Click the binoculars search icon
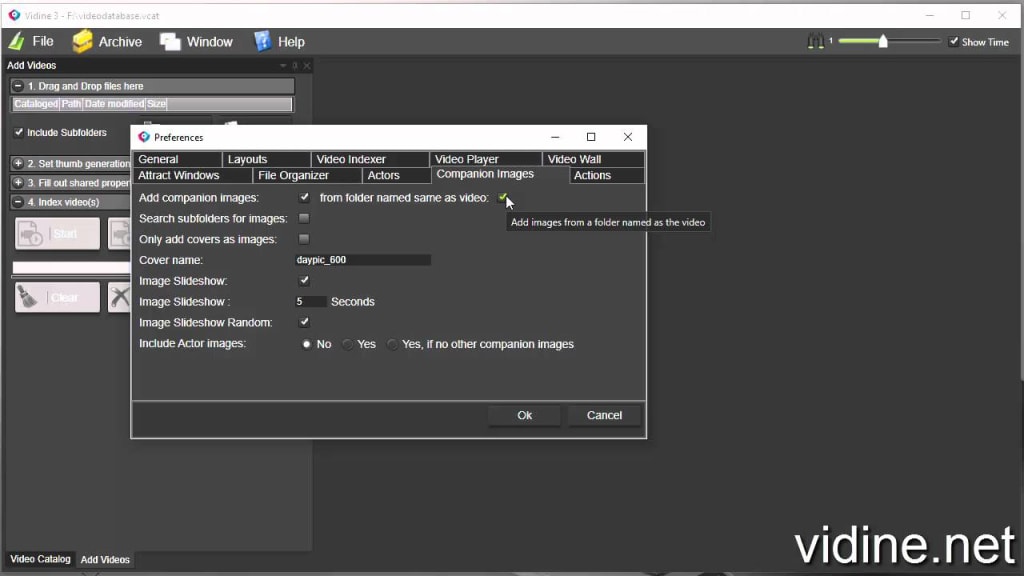This screenshot has width=1024, height=576. (x=816, y=42)
